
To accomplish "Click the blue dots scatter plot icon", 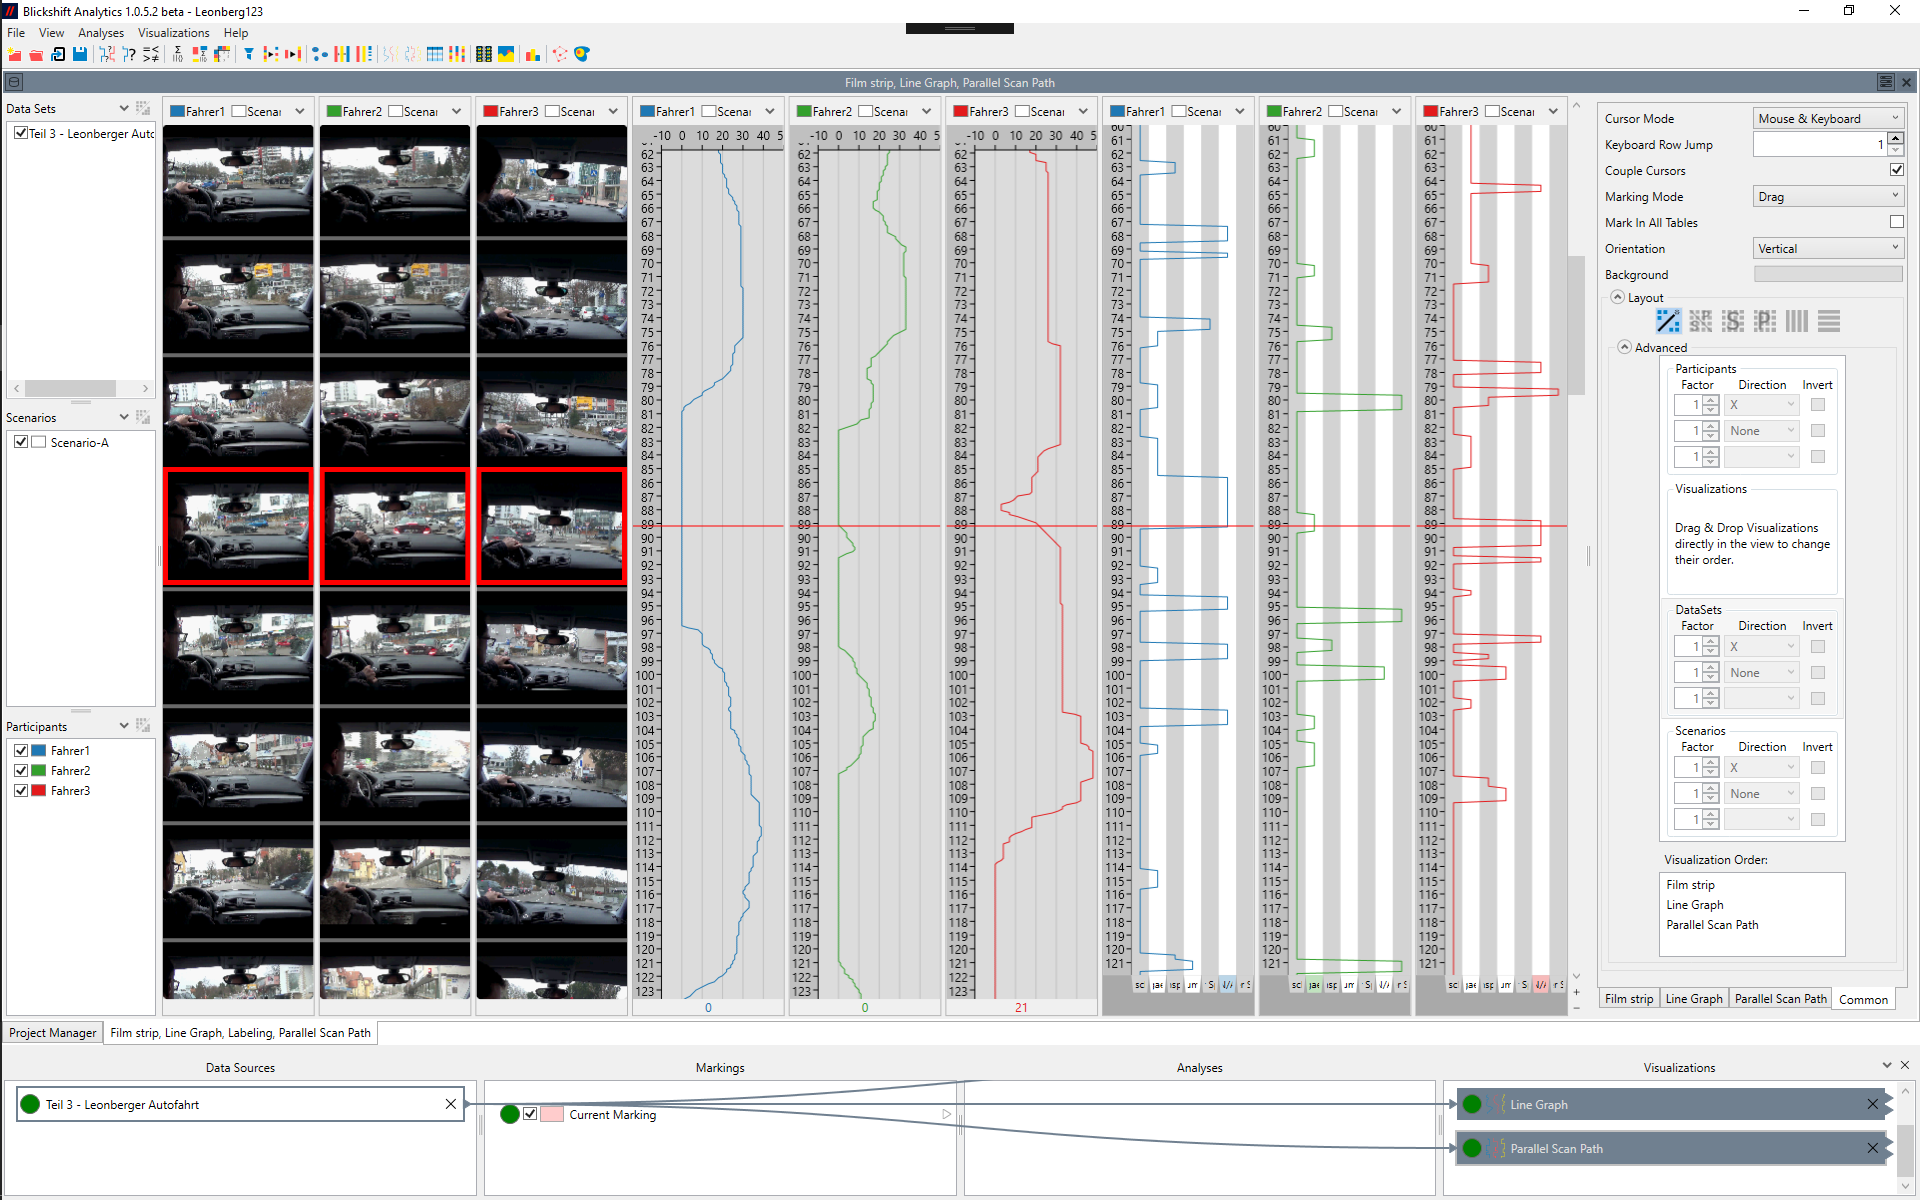I will [x=320, y=54].
